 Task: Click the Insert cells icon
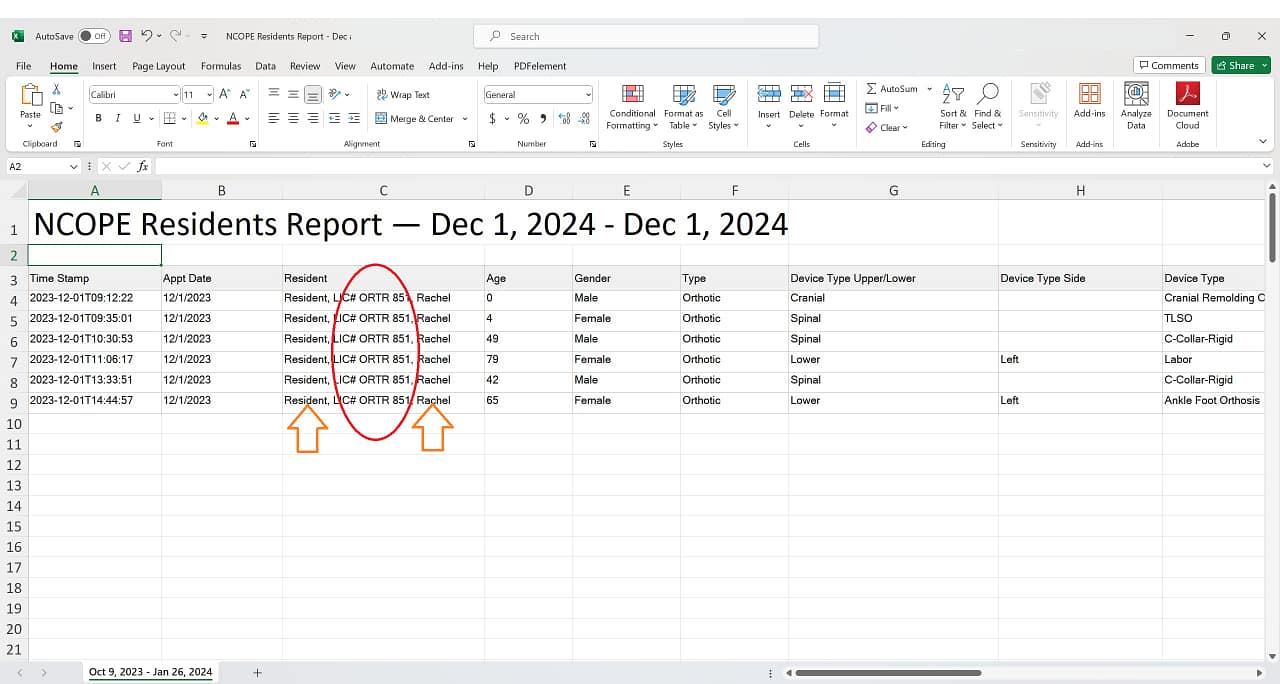(x=768, y=95)
